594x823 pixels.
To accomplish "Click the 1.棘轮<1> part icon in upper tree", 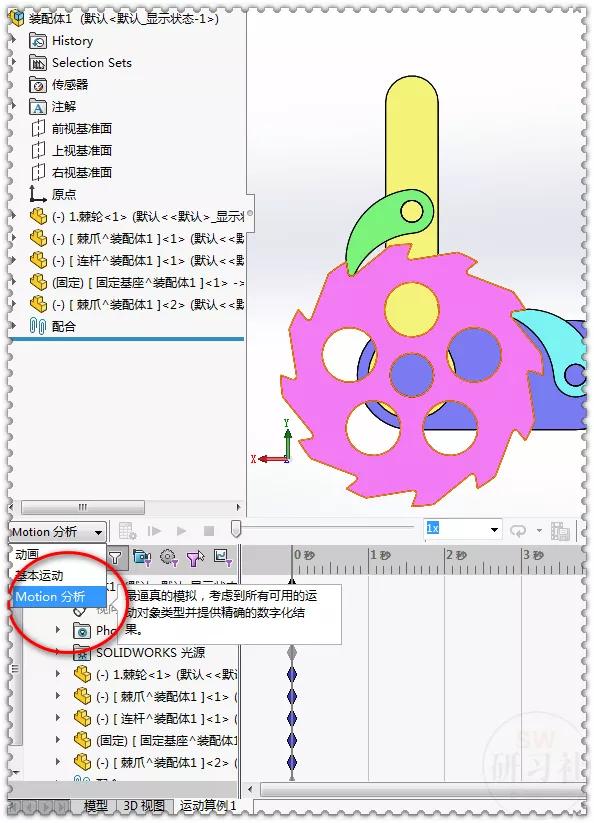I will (x=38, y=216).
